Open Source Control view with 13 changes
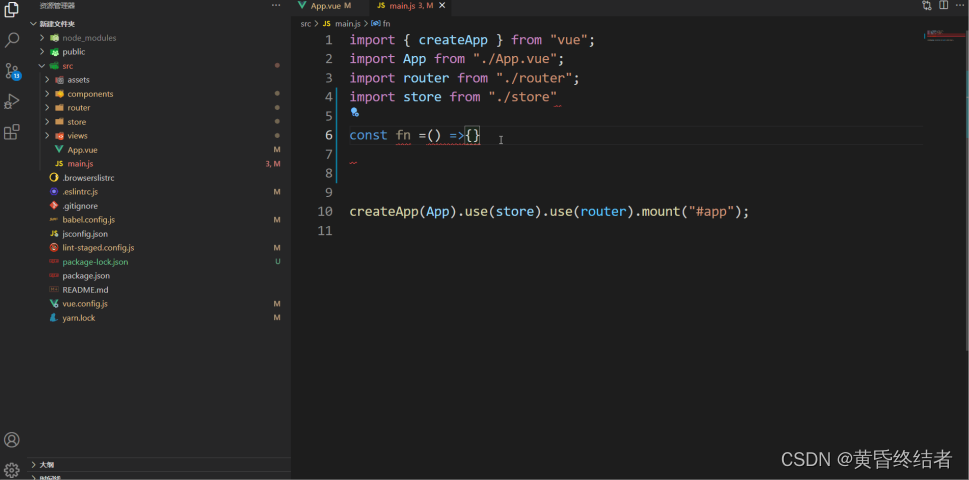Viewport: 969px width, 480px height. [12, 71]
